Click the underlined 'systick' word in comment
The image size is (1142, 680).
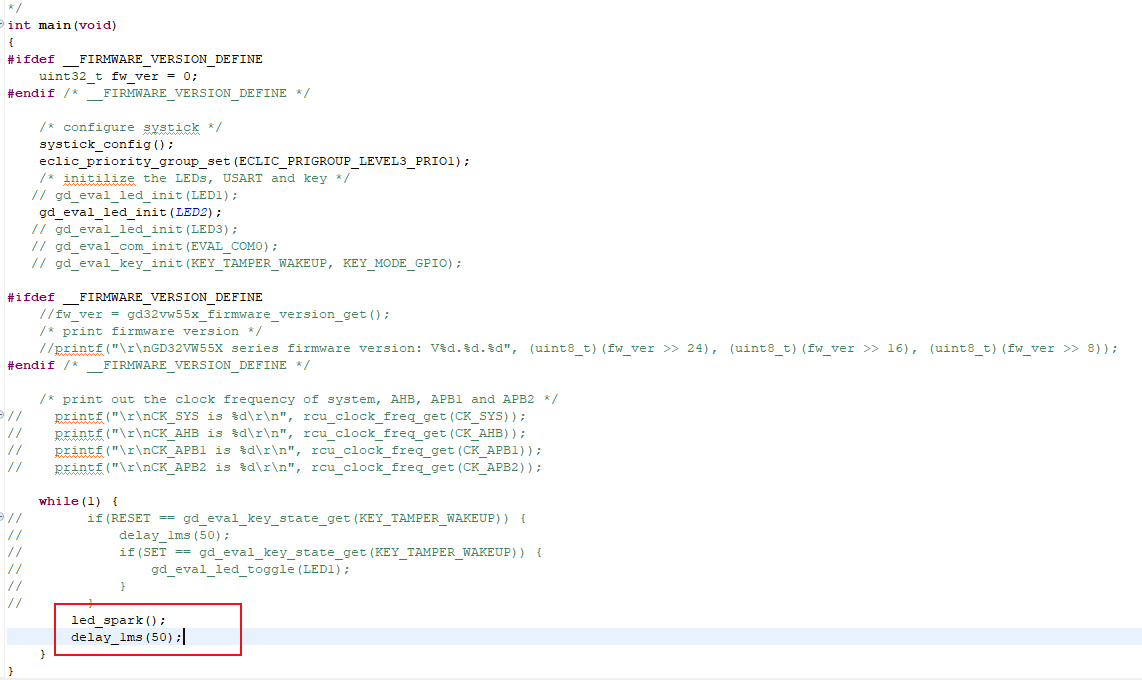point(170,127)
